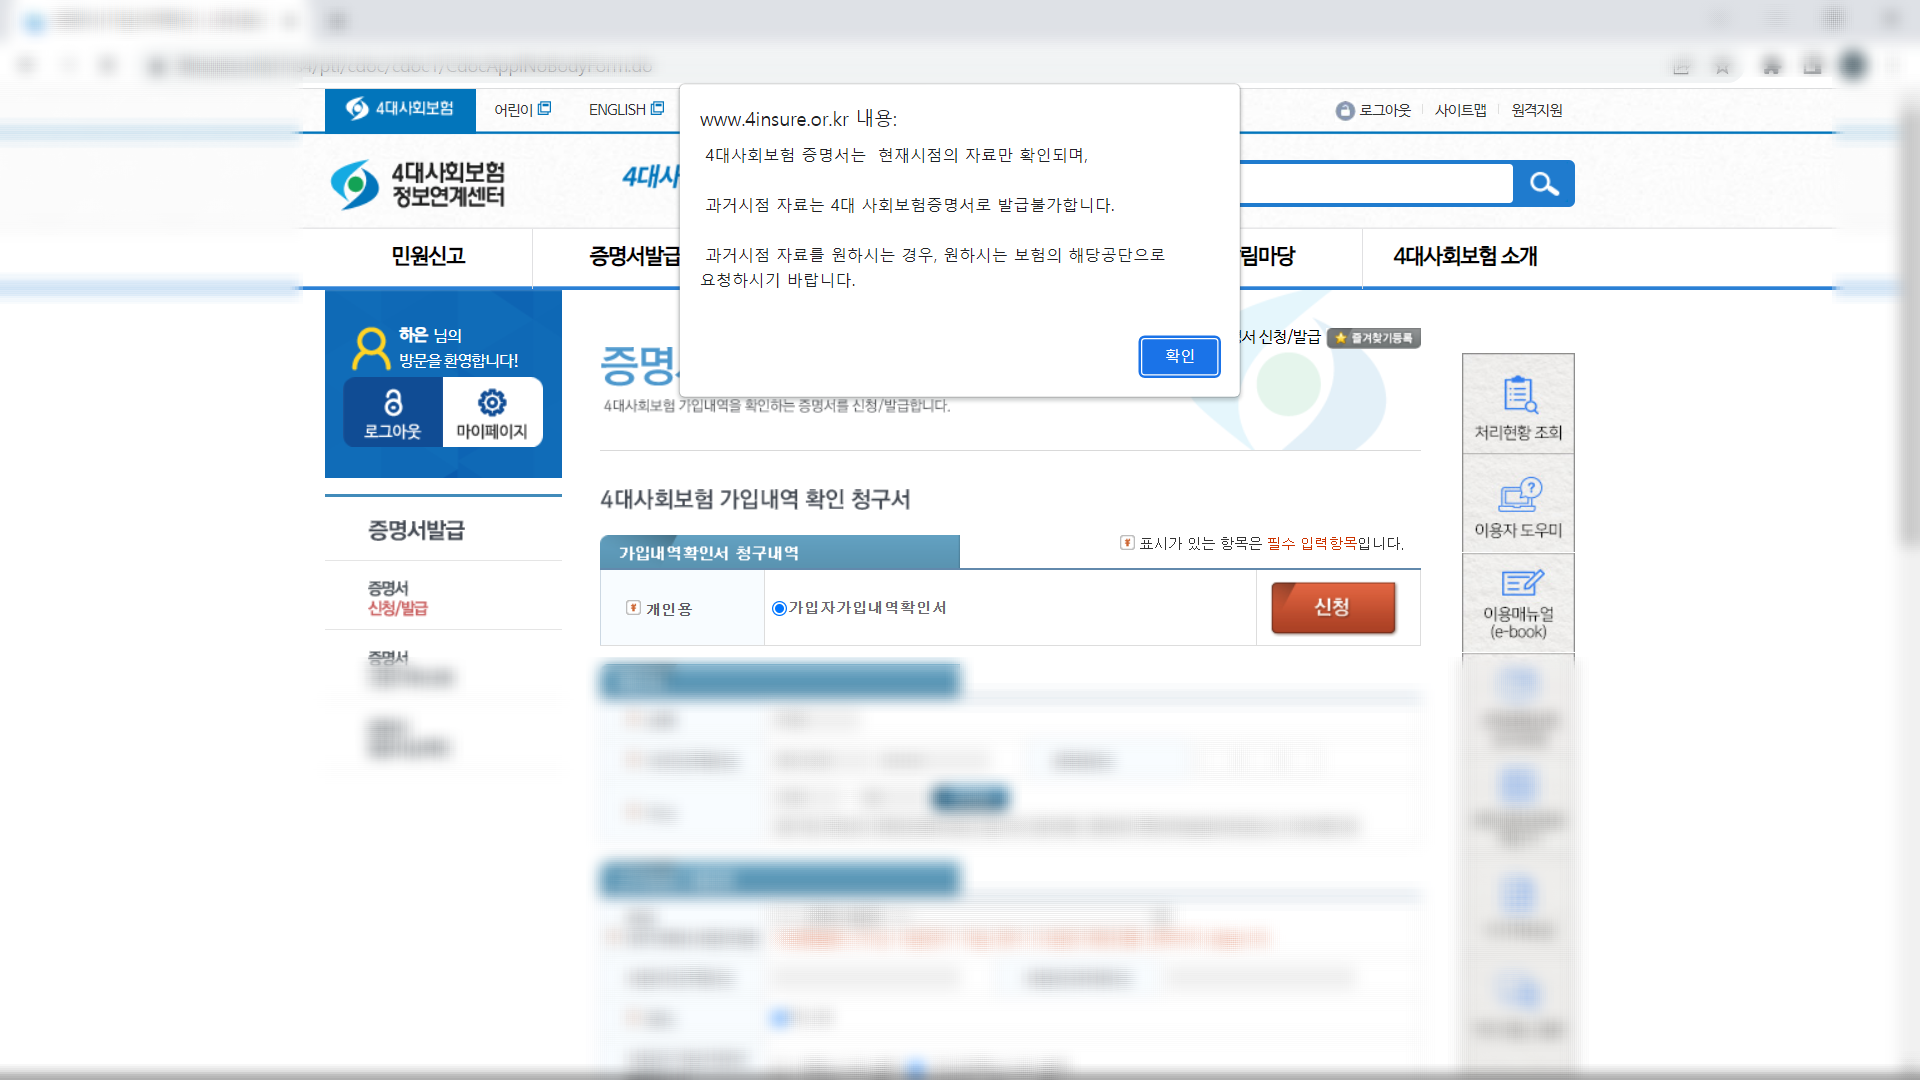Confirm the dialog with the 확인 button

point(1179,357)
